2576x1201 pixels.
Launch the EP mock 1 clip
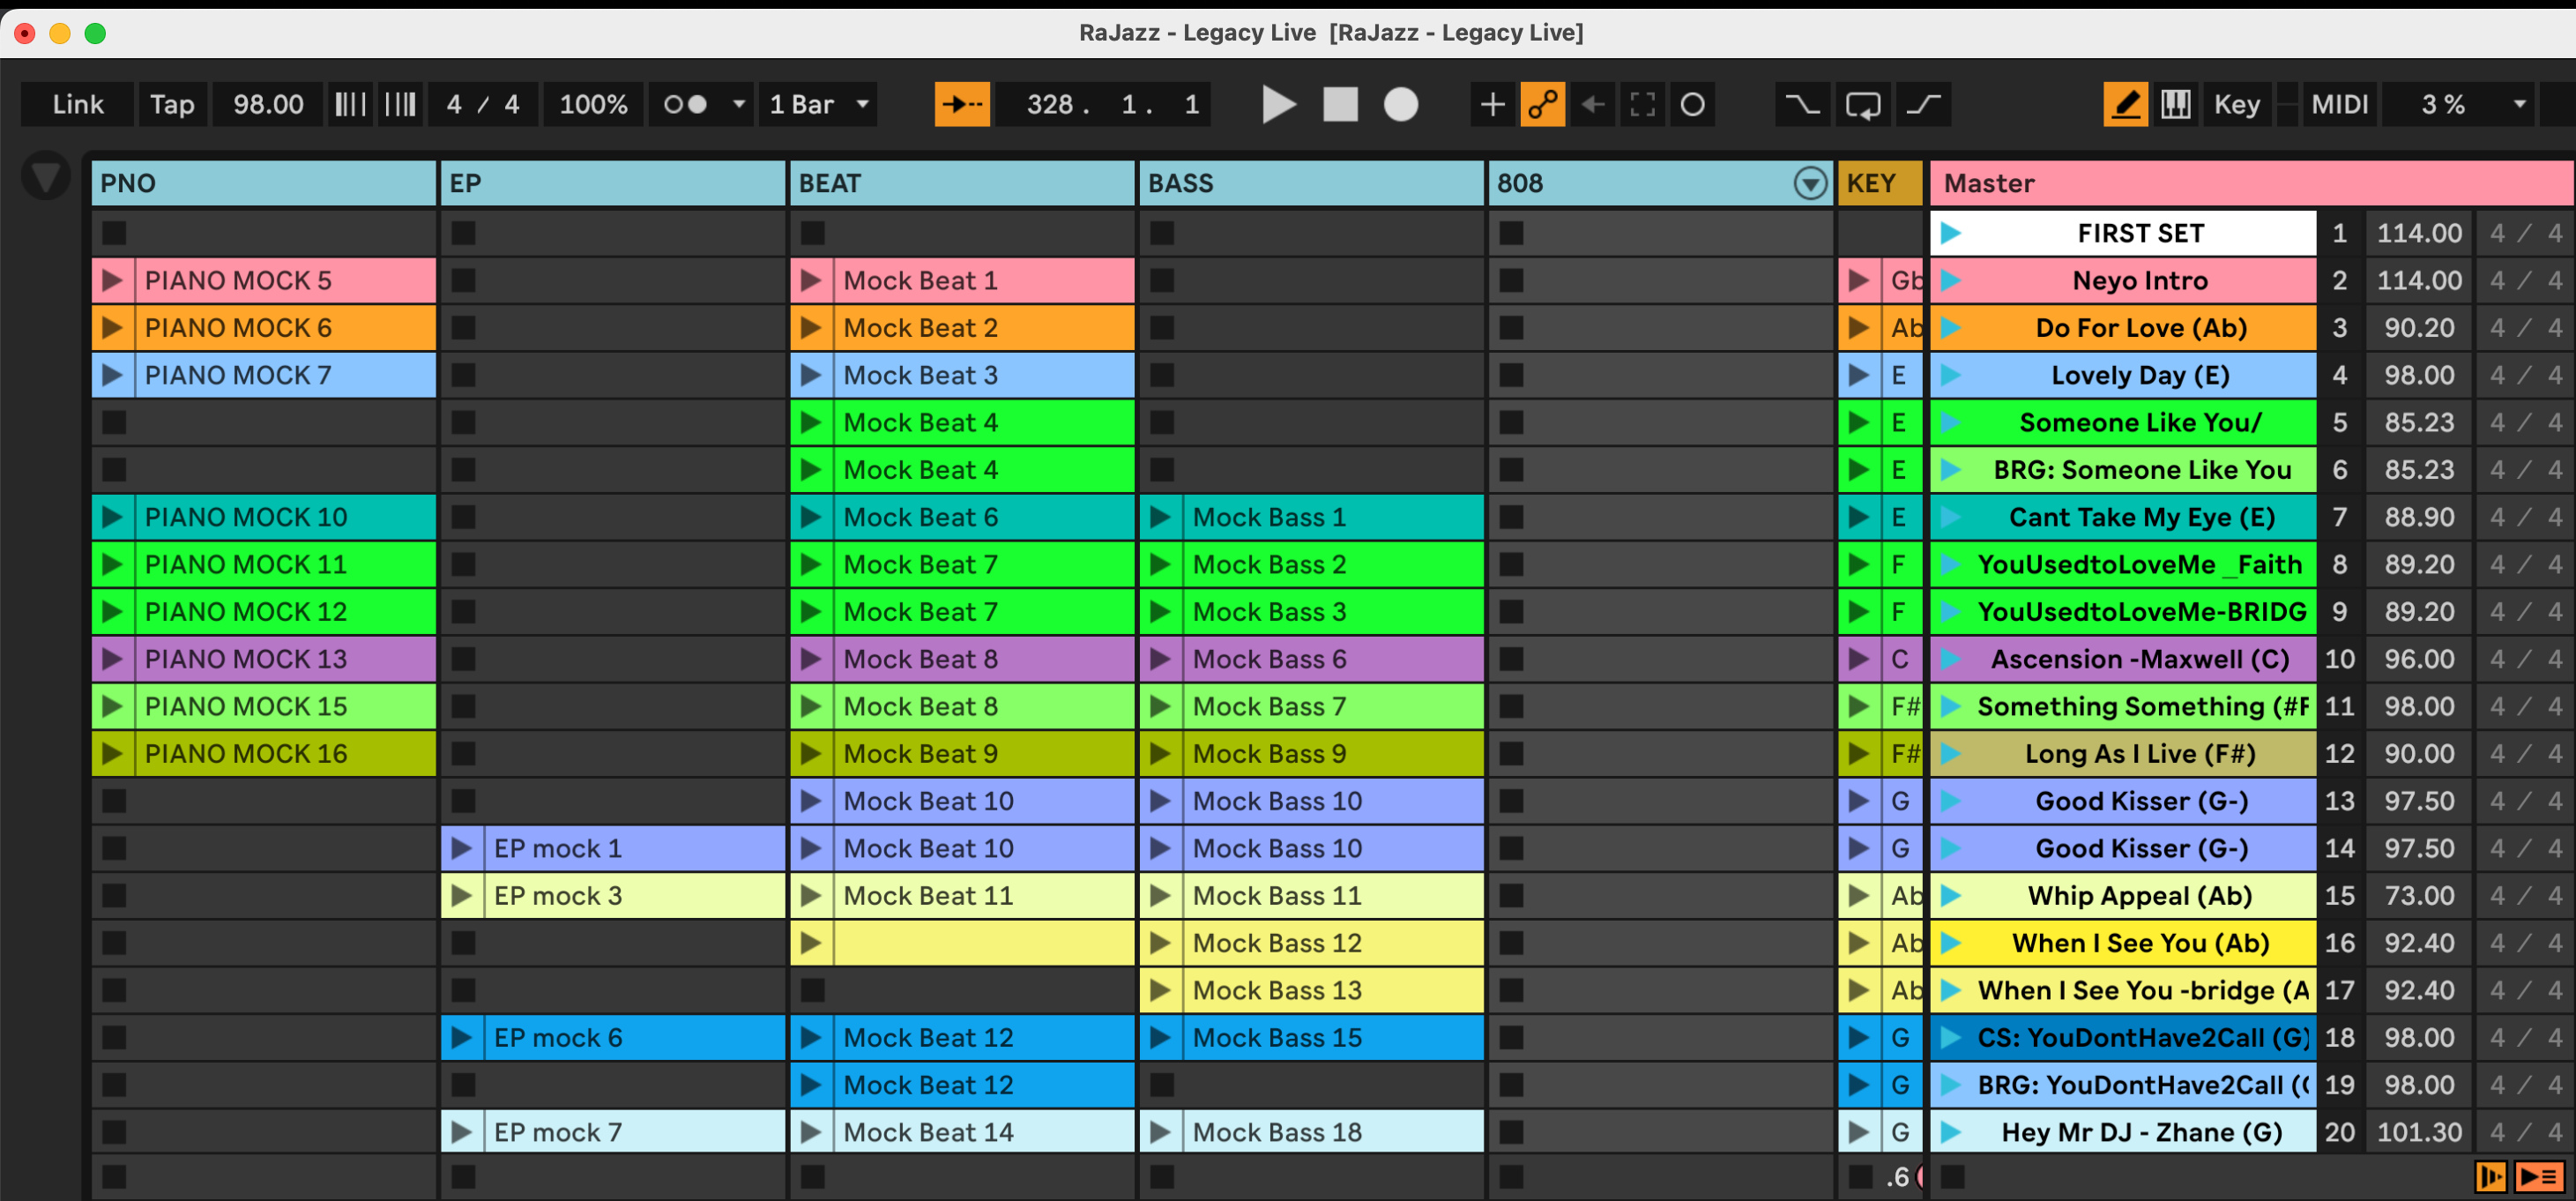point(462,849)
